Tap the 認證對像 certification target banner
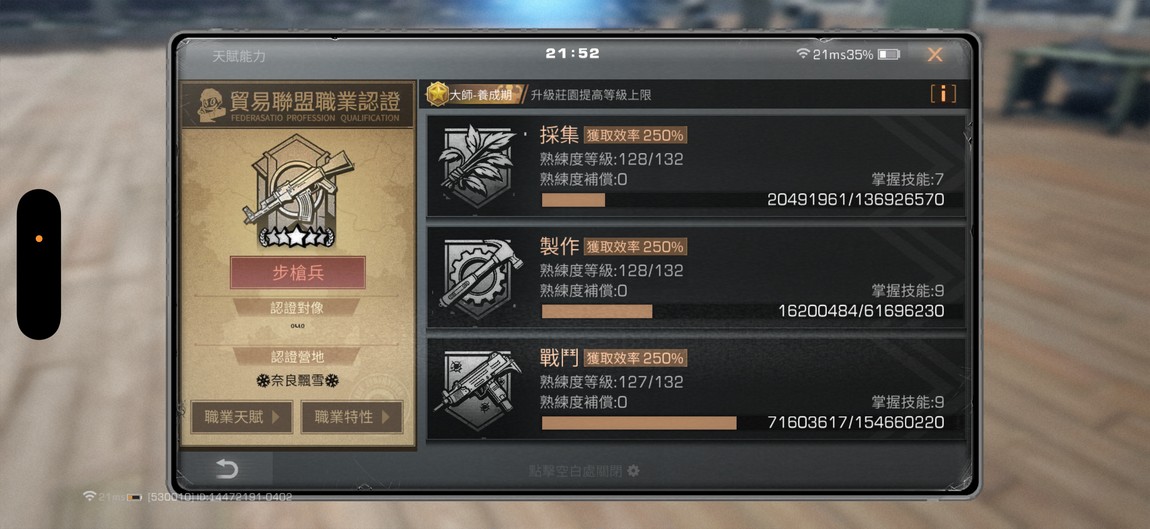The height and width of the screenshot is (529, 1150). 297,308
